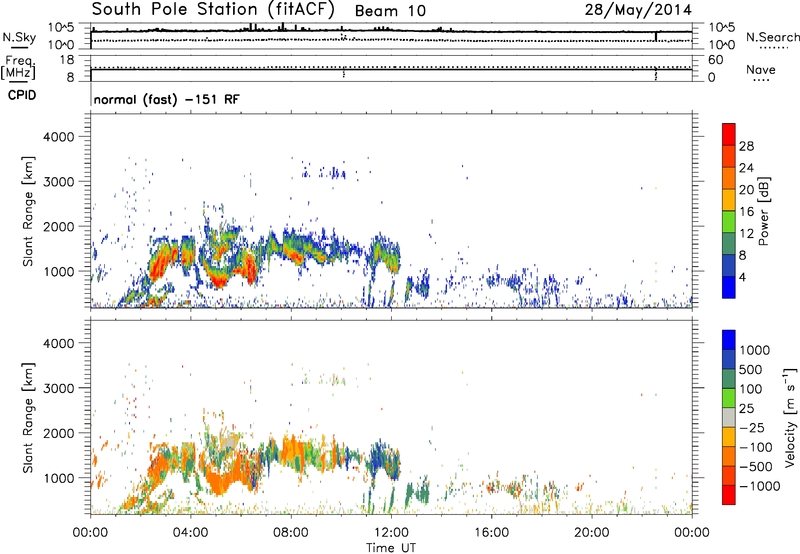Image resolution: width=800 pixels, height=554 pixels.
Task: Click the "3000" tick in power panel
Action: [x=59, y=182]
